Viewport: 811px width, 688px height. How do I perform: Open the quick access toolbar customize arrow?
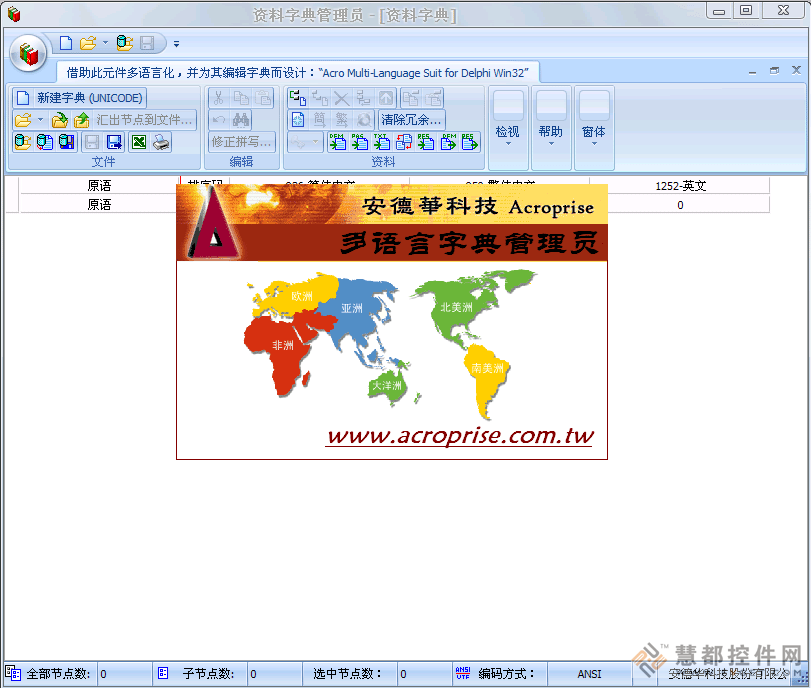pyautogui.click(x=176, y=44)
